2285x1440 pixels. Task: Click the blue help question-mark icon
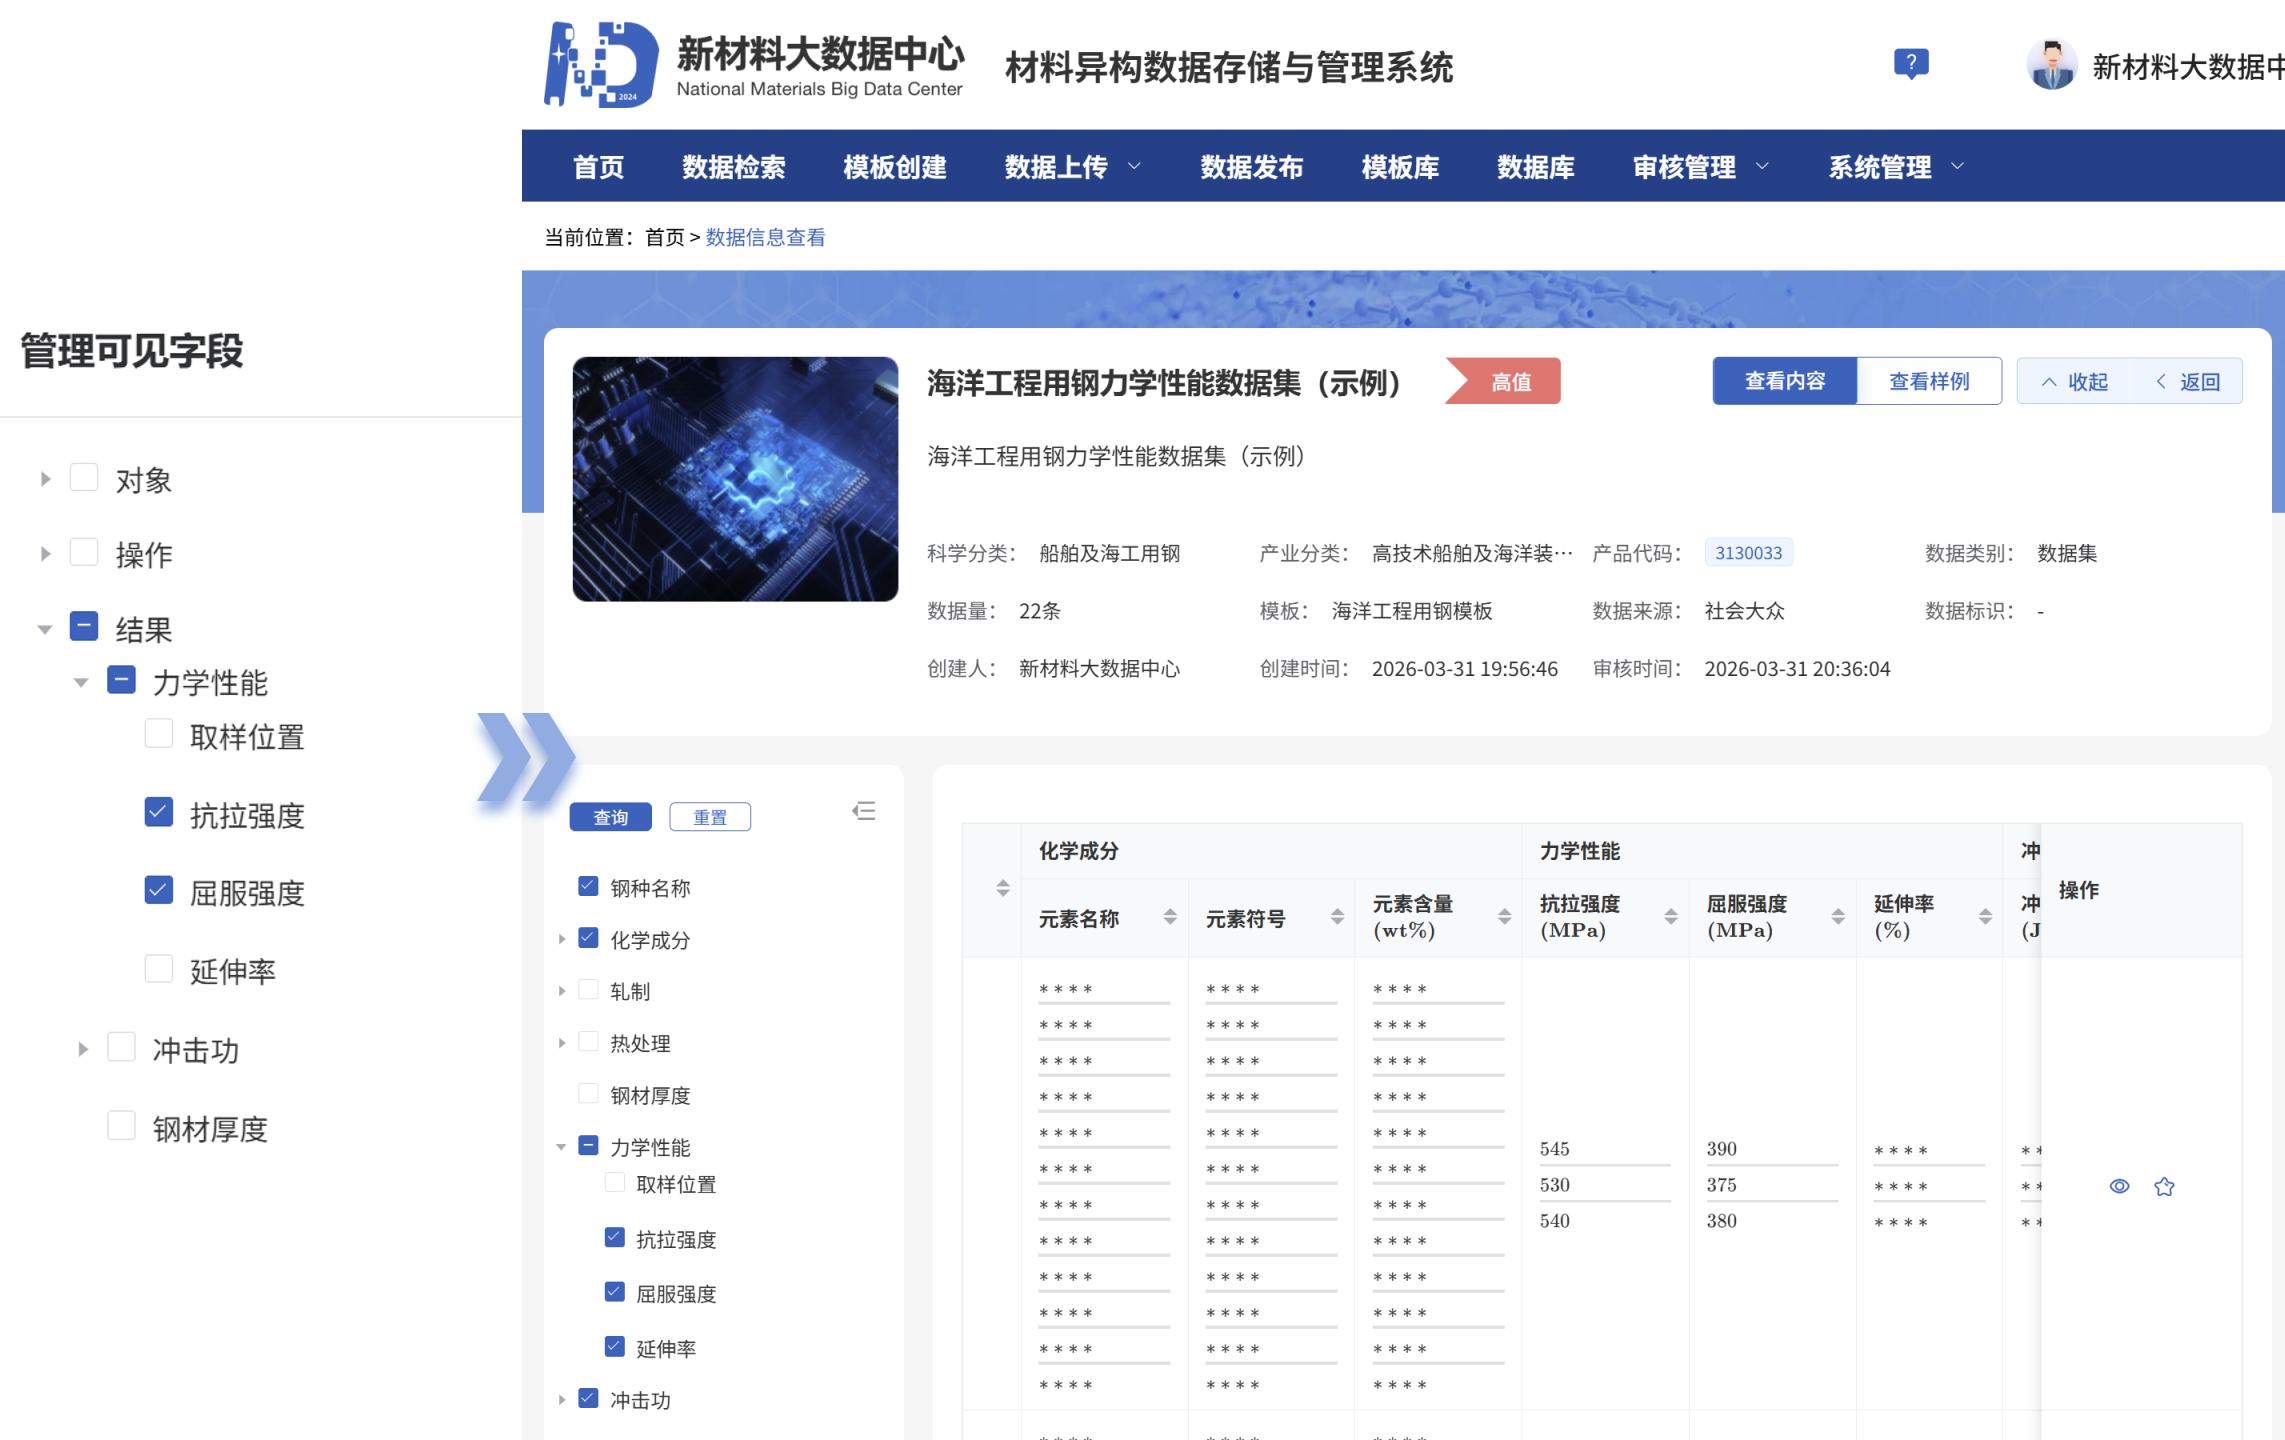click(x=1910, y=64)
